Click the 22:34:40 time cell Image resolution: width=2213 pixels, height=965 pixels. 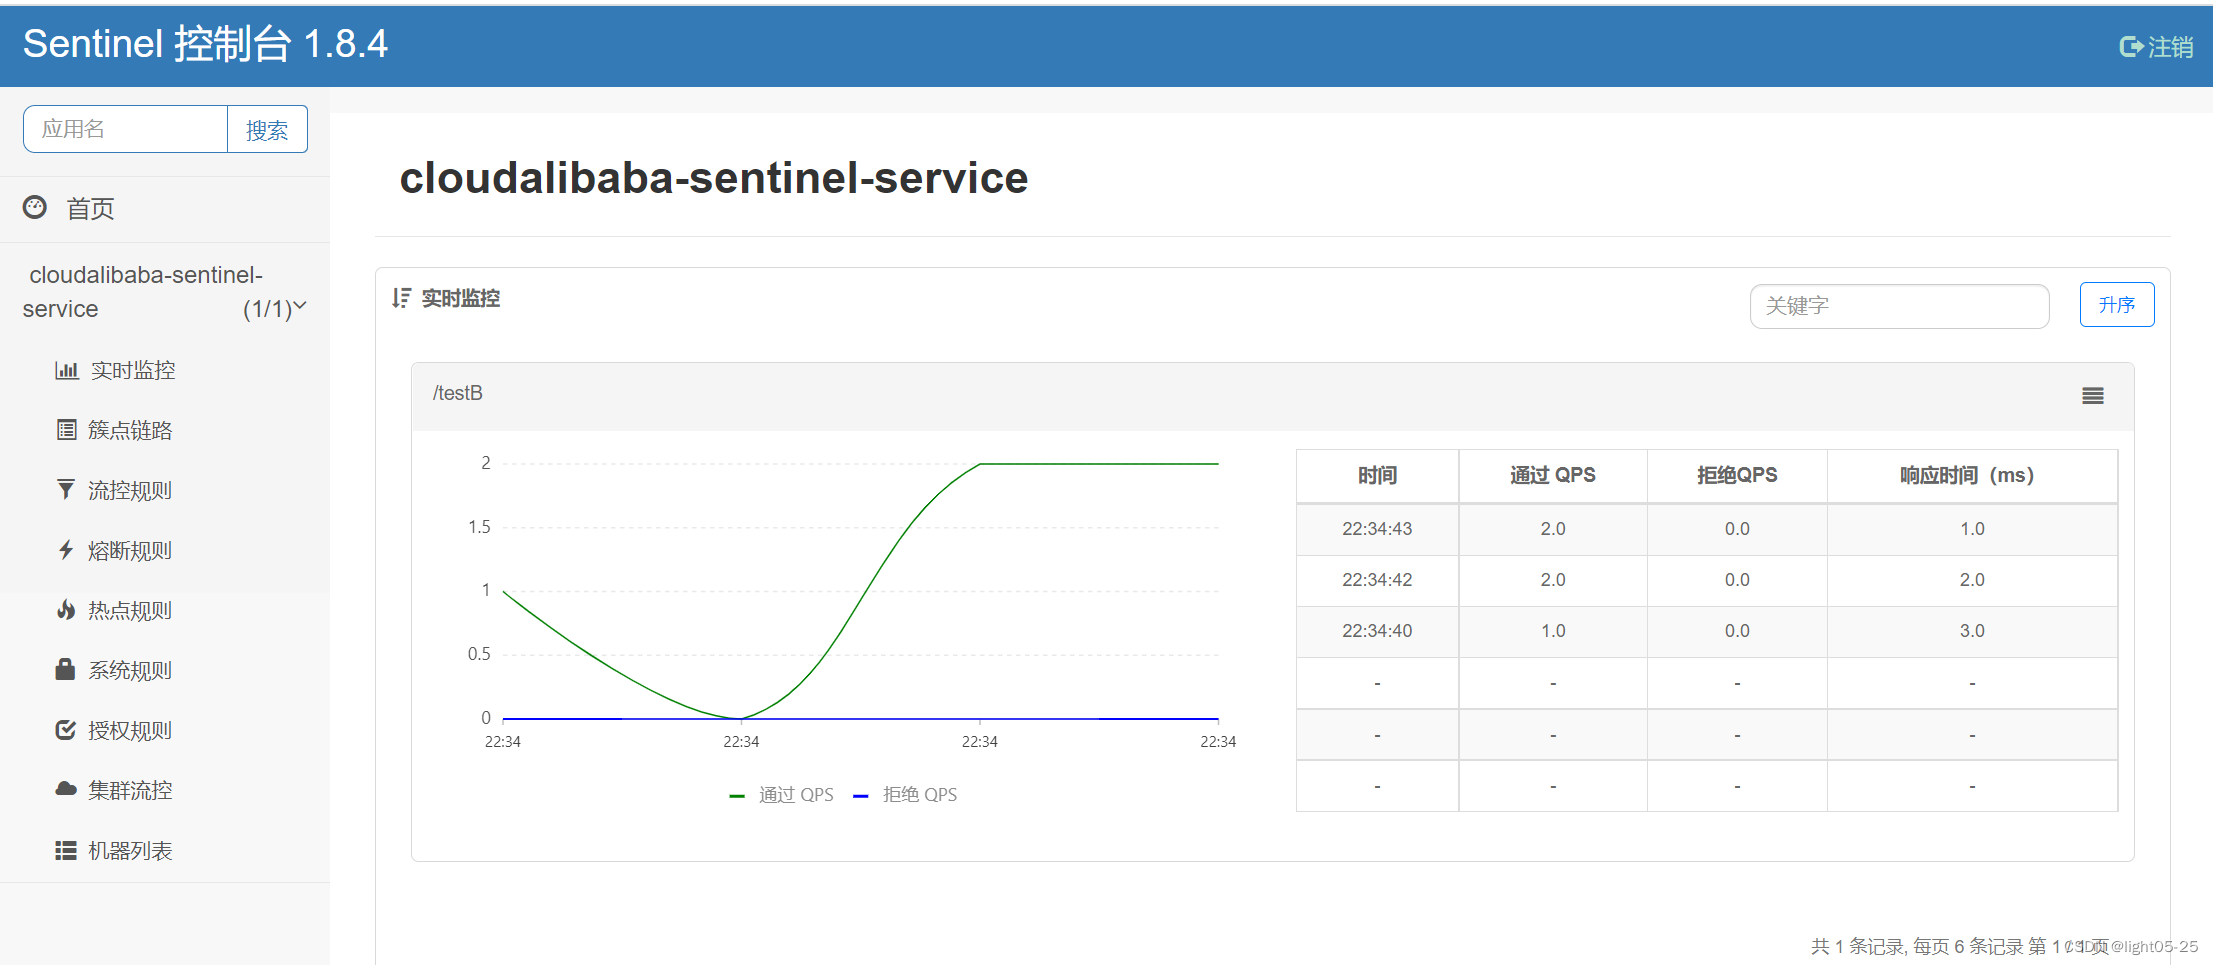click(x=1377, y=631)
